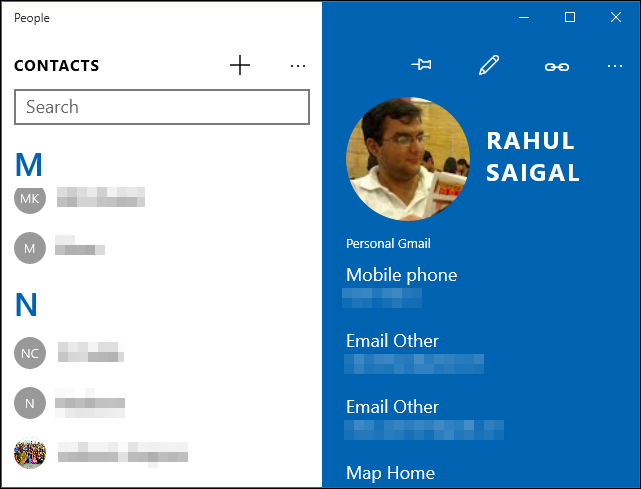Click Rahul Saigal's profile photo
Screen dimensions: 641x489
pyautogui.click(x=407, y=159)
